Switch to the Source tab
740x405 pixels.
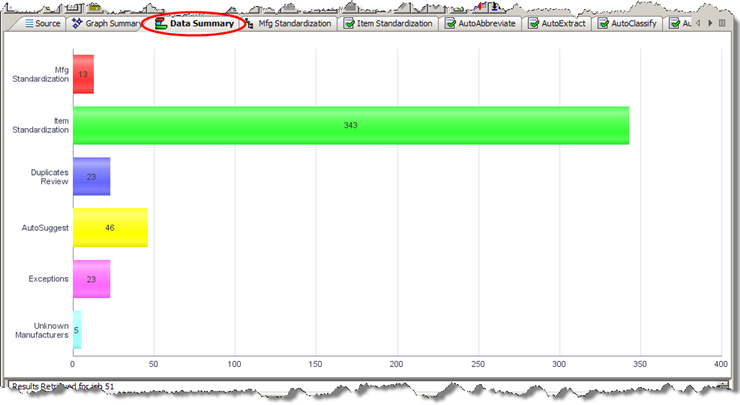(x=42, y=23)
